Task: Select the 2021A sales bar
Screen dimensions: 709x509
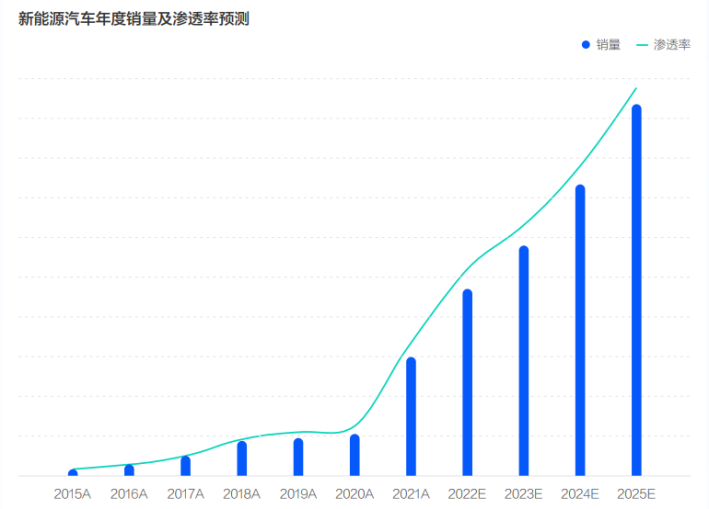Action: pos(411,416)
